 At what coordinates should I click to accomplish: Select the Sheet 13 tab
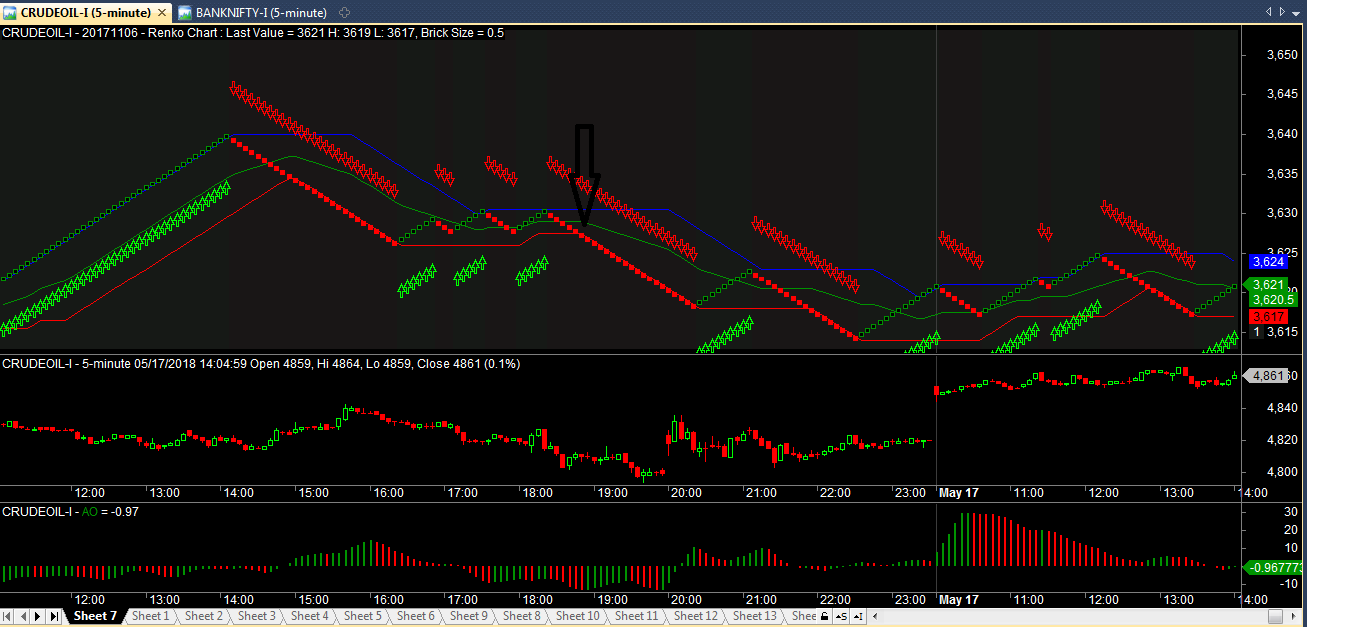pos(755,616)
